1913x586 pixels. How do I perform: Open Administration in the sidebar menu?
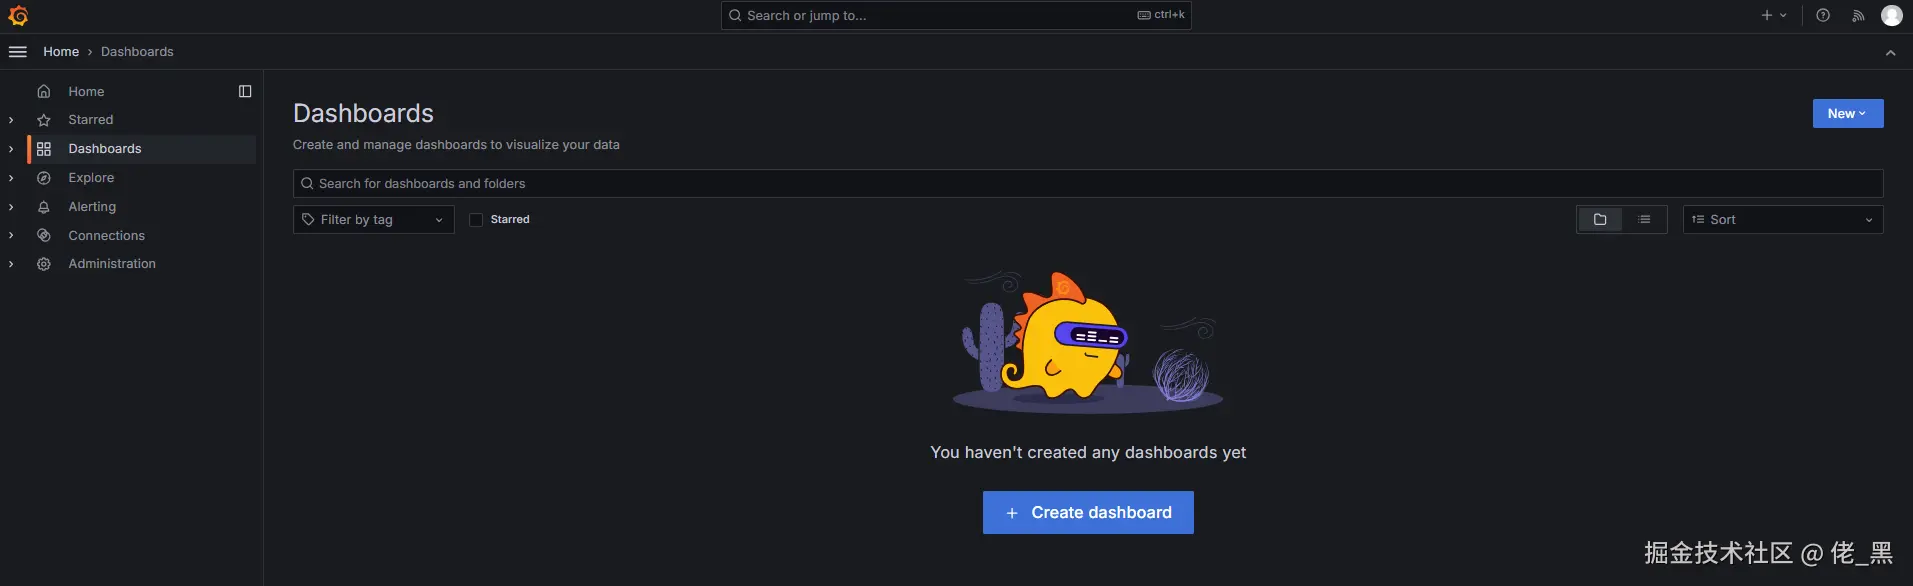pyautogui.click(x=112, y=264)
